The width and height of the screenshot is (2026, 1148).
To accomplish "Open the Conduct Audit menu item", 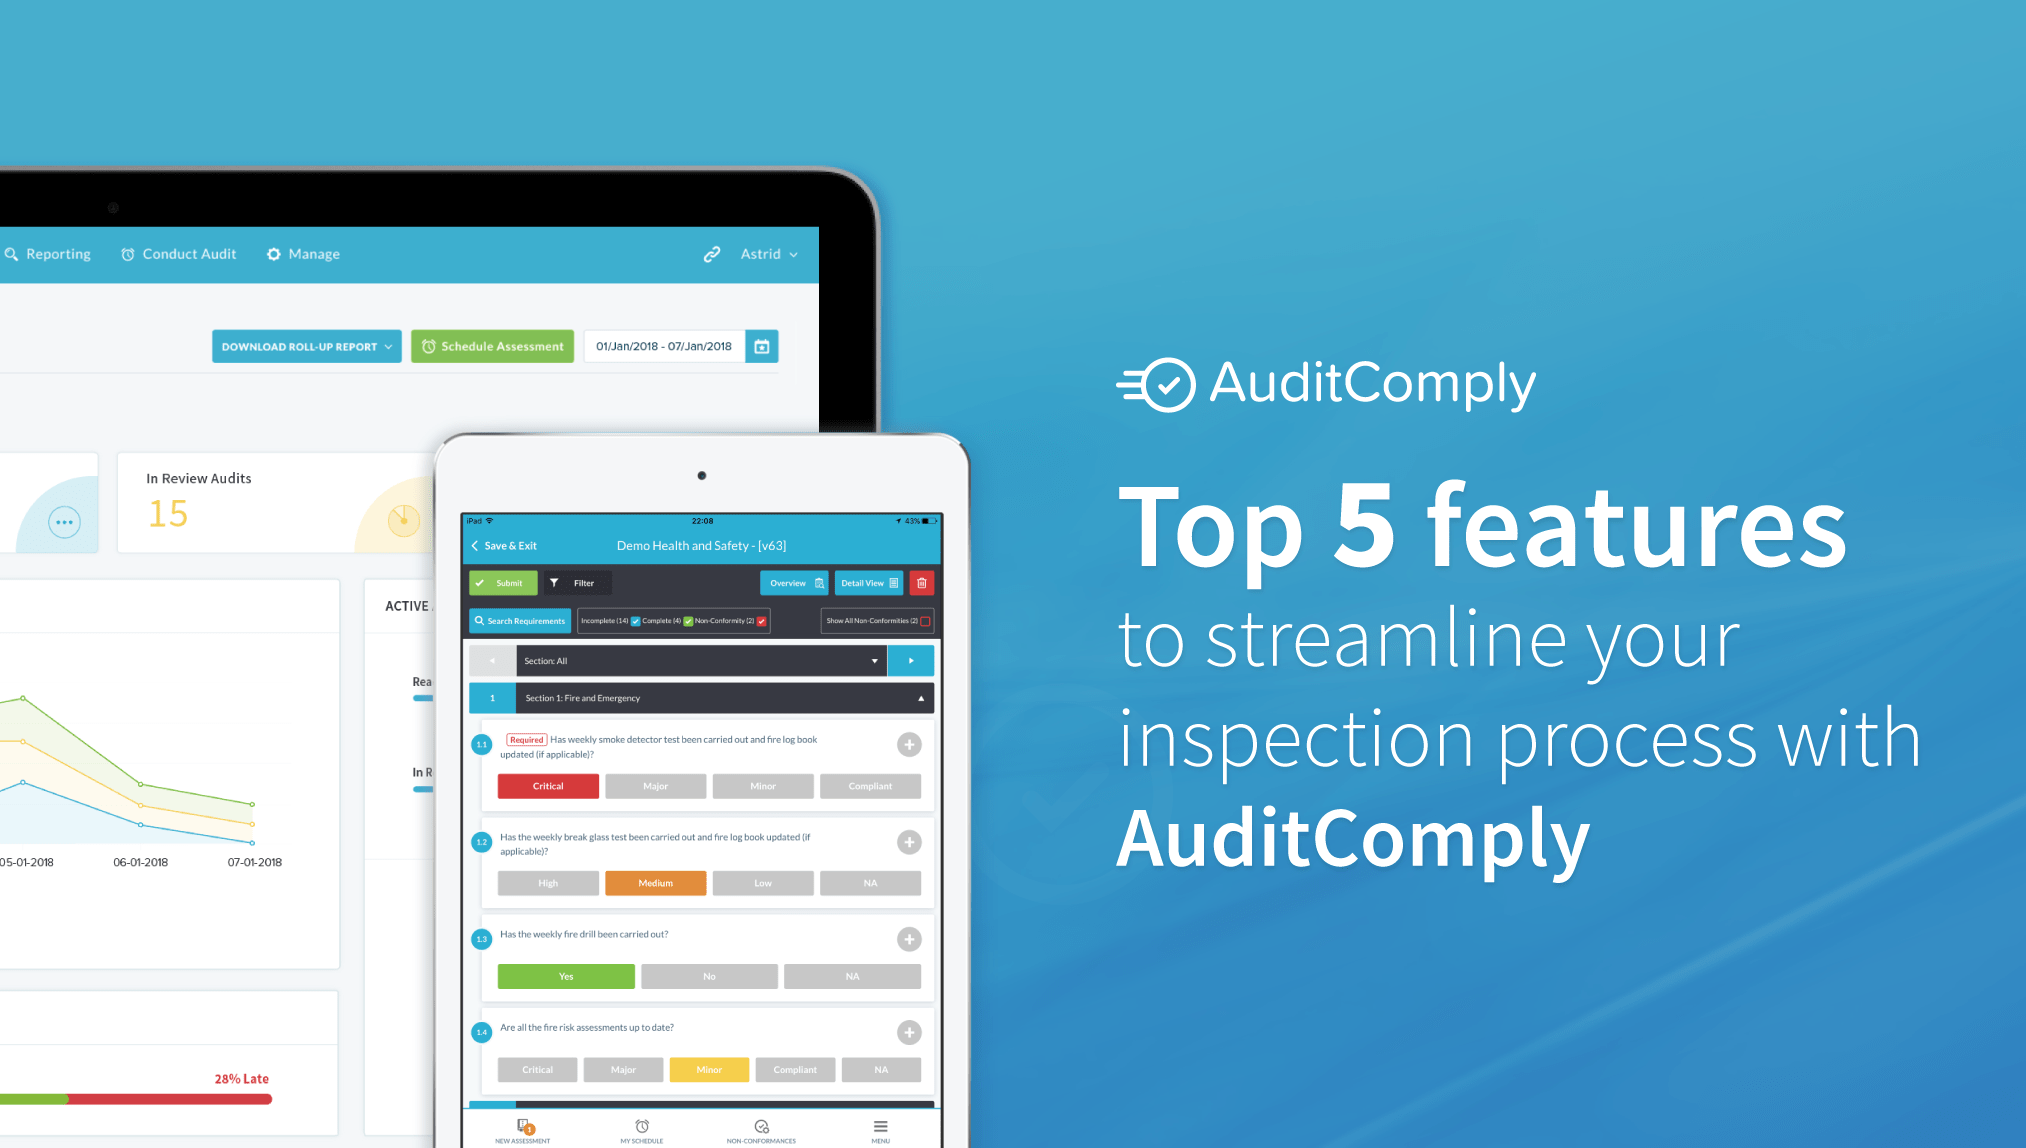I will (x=184, y=255).
